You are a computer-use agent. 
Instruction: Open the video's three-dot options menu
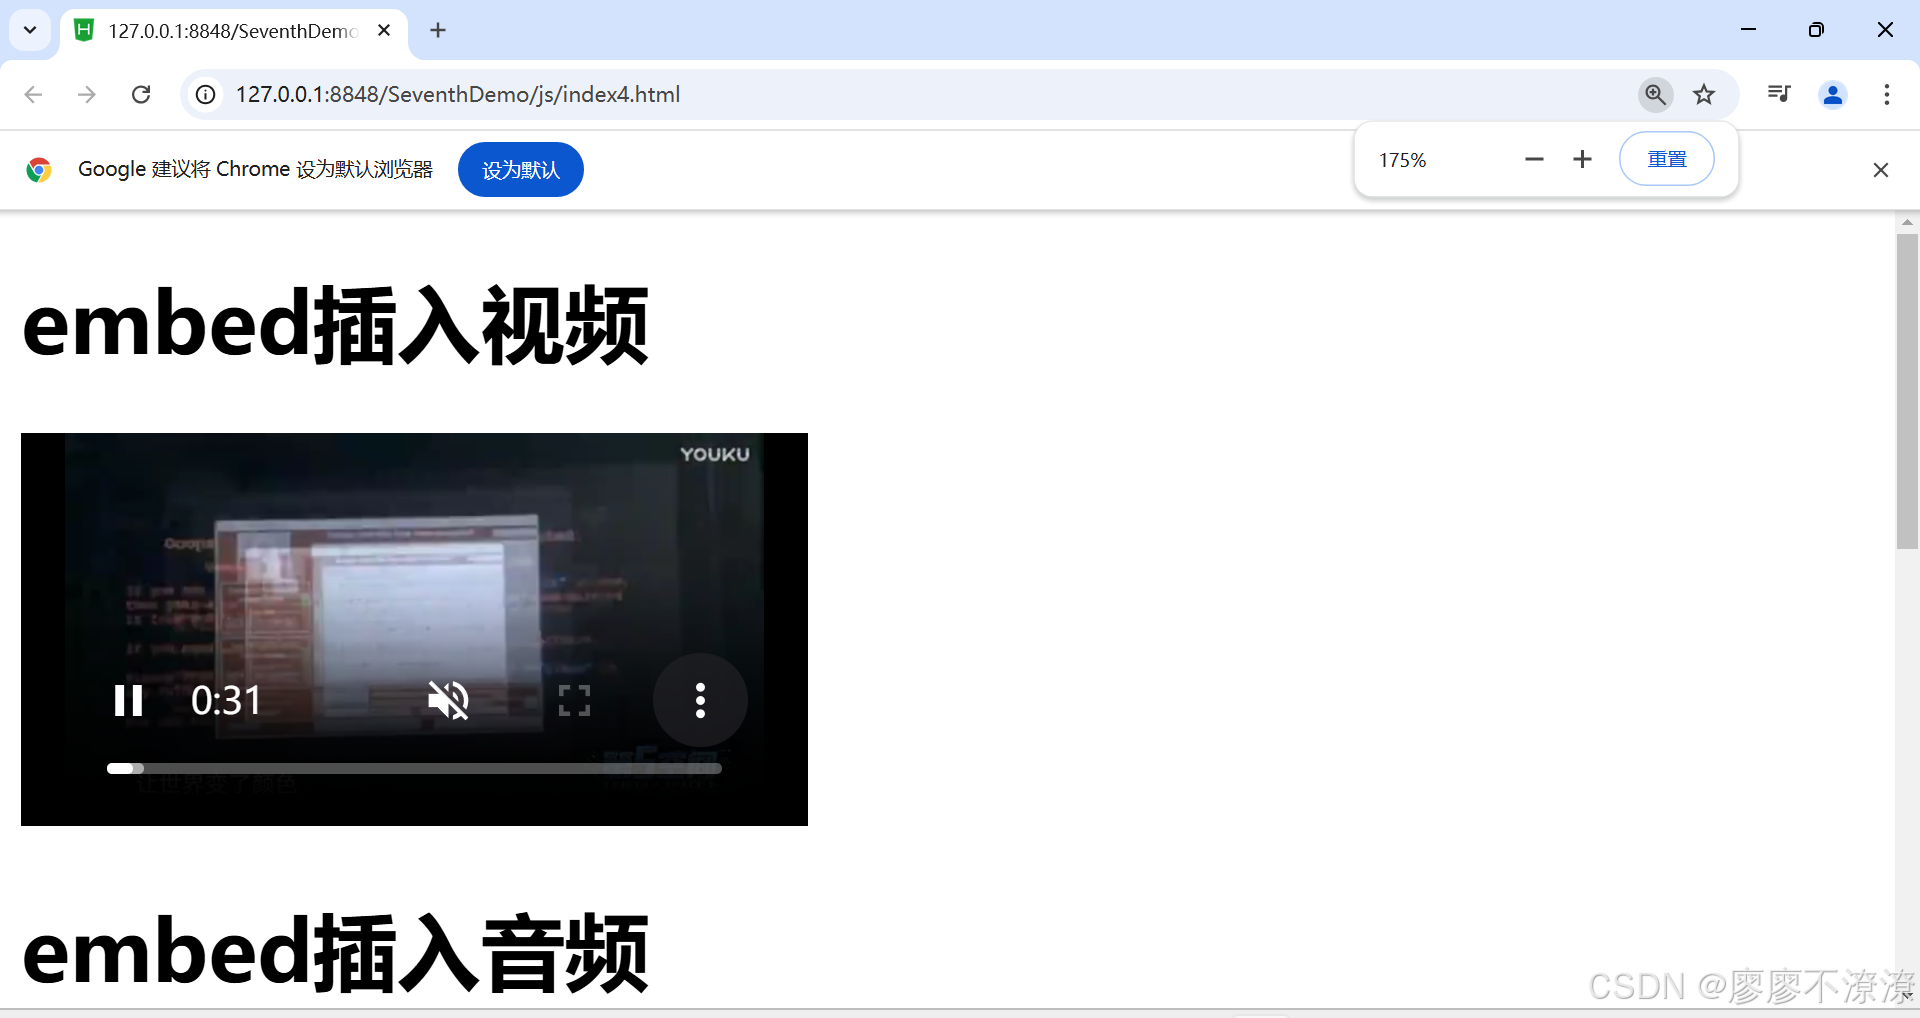(x=700, y=700)
